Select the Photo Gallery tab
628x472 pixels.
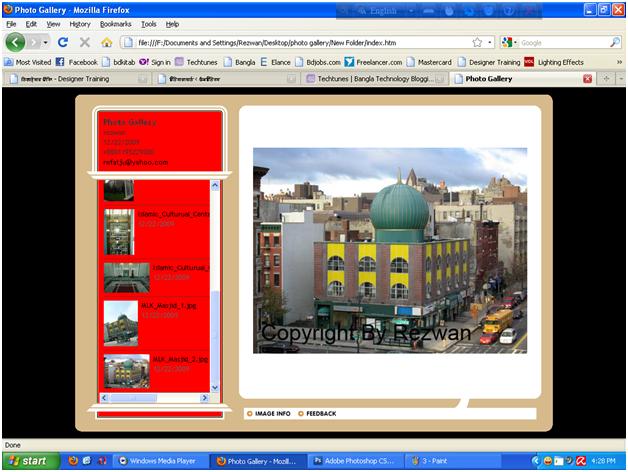523,79
